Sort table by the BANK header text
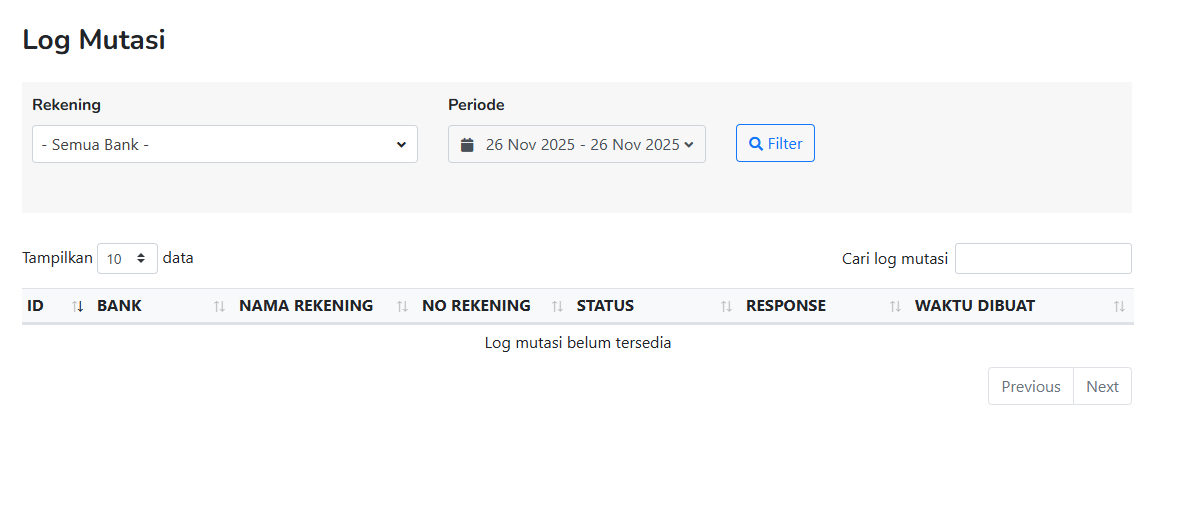The width and height of the screenshot is (1196, 510). coord(119,306)
